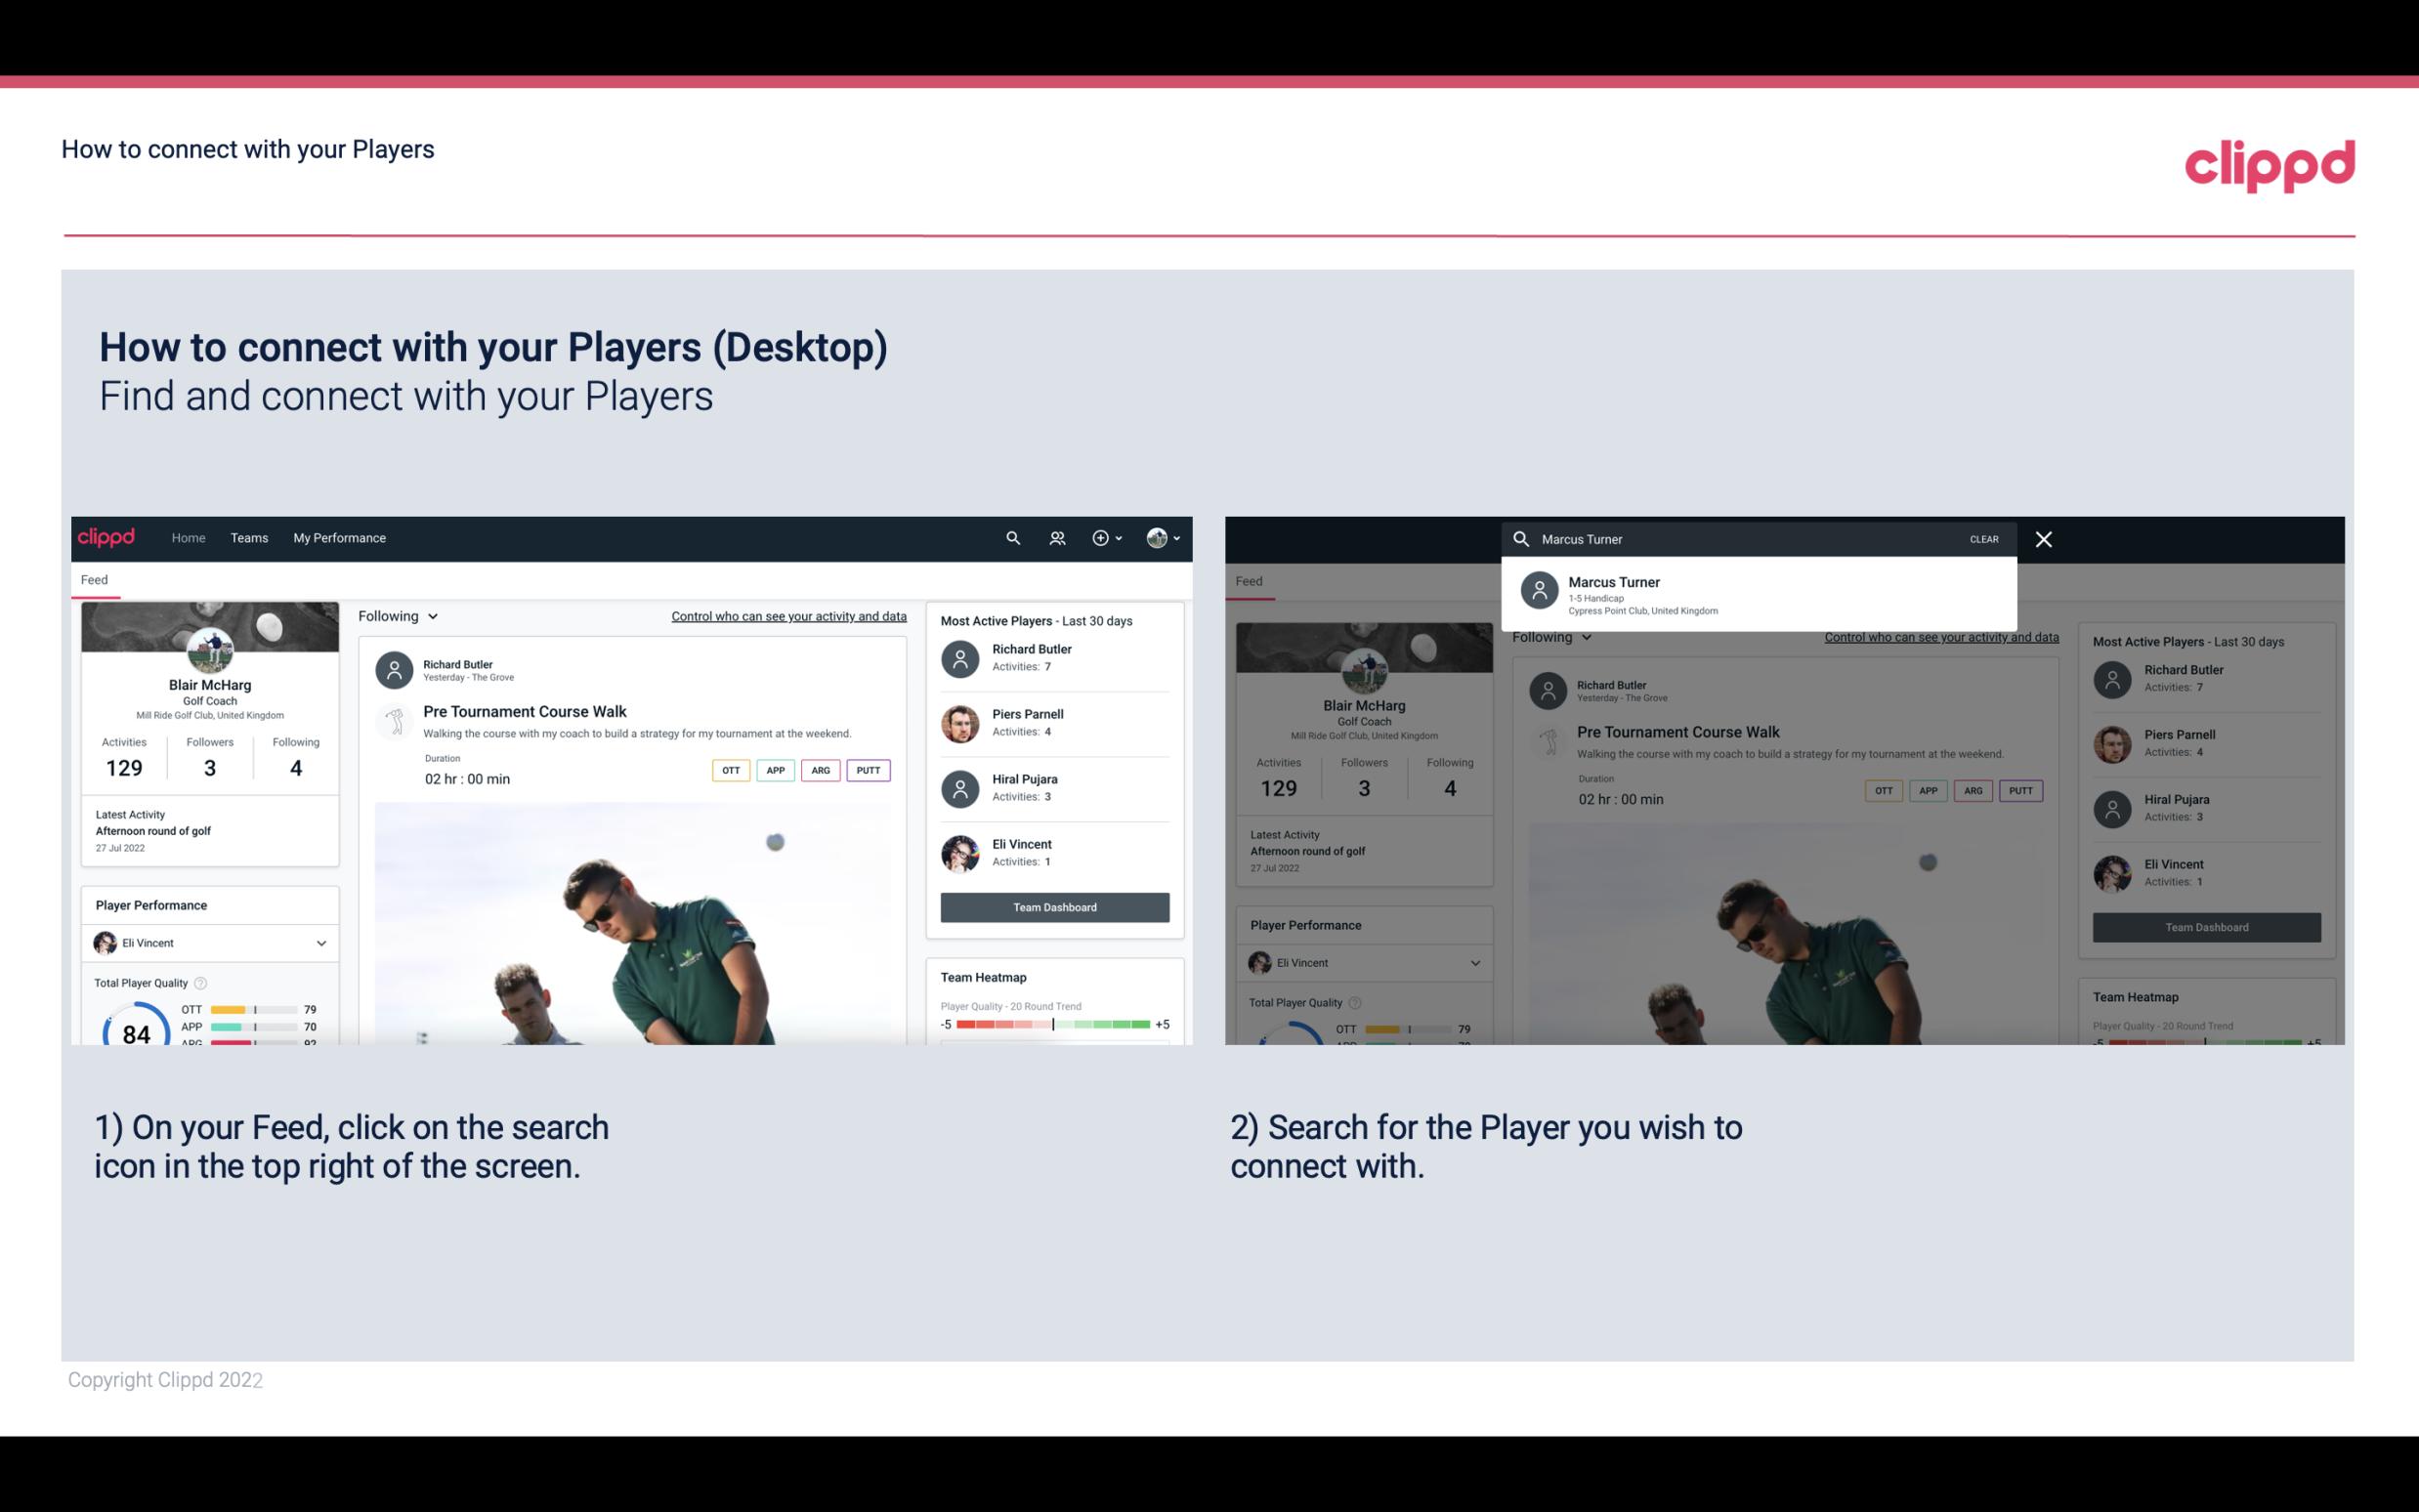Click the Clippd search icon top right
The image size is (2419, 1512).
1010,536
